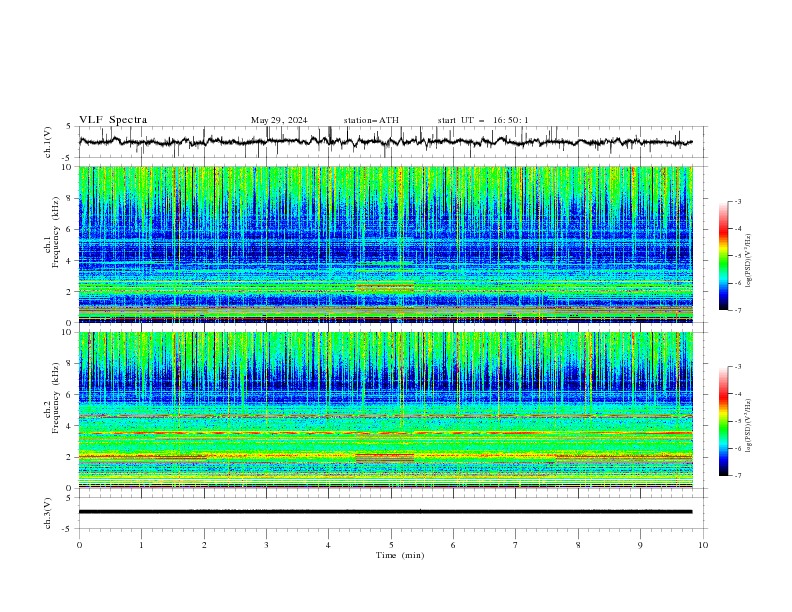Click time axis tick label '10'
The width and height of the screenshot is (792, 612).
tap(703, 545)
